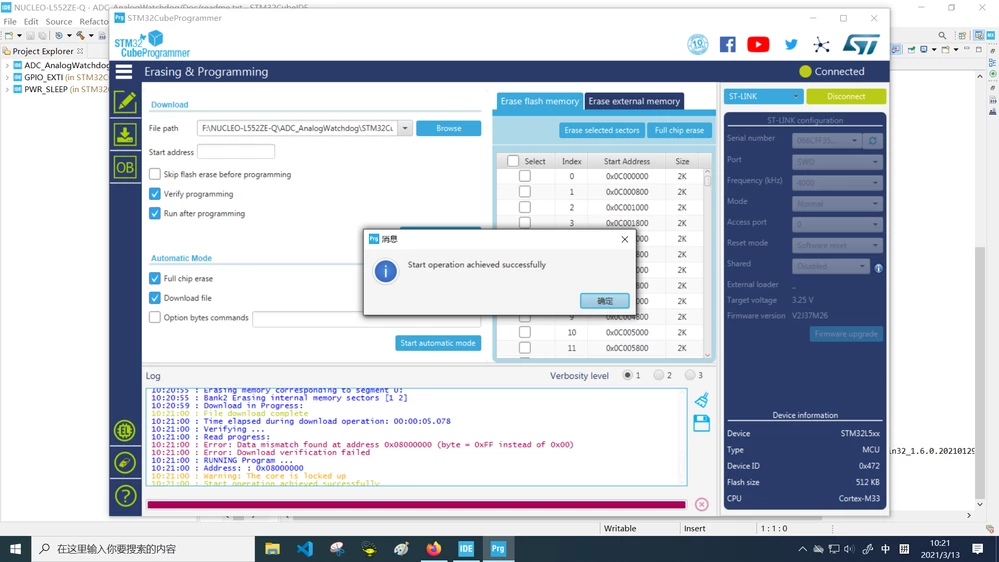This screenshot has height=562, width=999.
Task: Click Start automatic mode button
Action: (x=438, y=343)
